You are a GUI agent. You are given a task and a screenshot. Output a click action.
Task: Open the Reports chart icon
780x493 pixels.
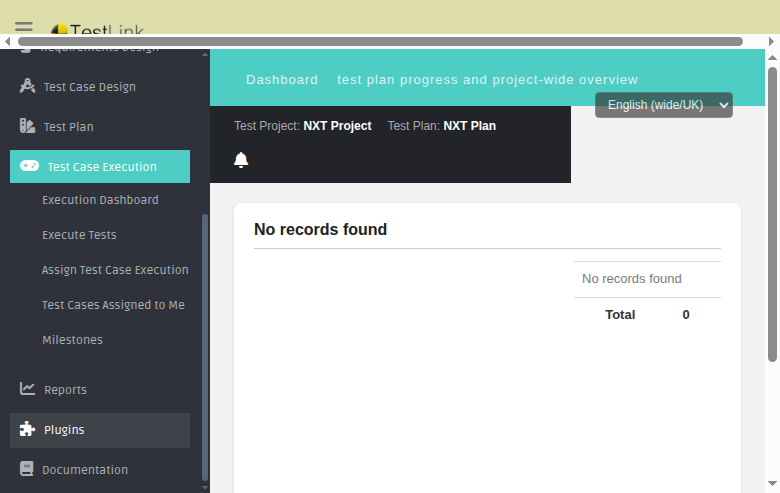click(x=27, y=389)
